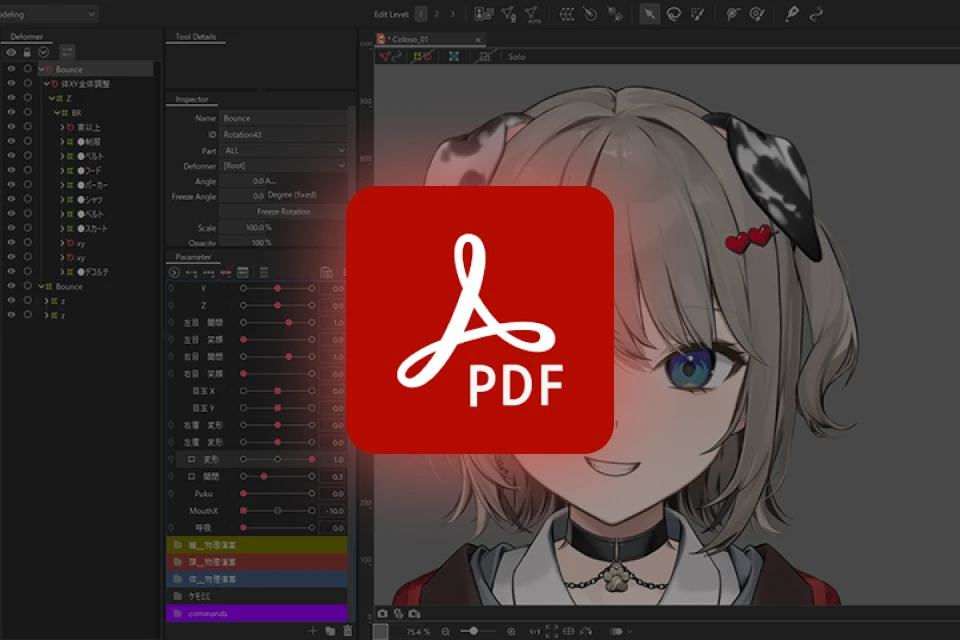The width and height of the screenshot is (960, 640).
Task: Click the canvas zoom slider
Action: click(x=479, y=631)
